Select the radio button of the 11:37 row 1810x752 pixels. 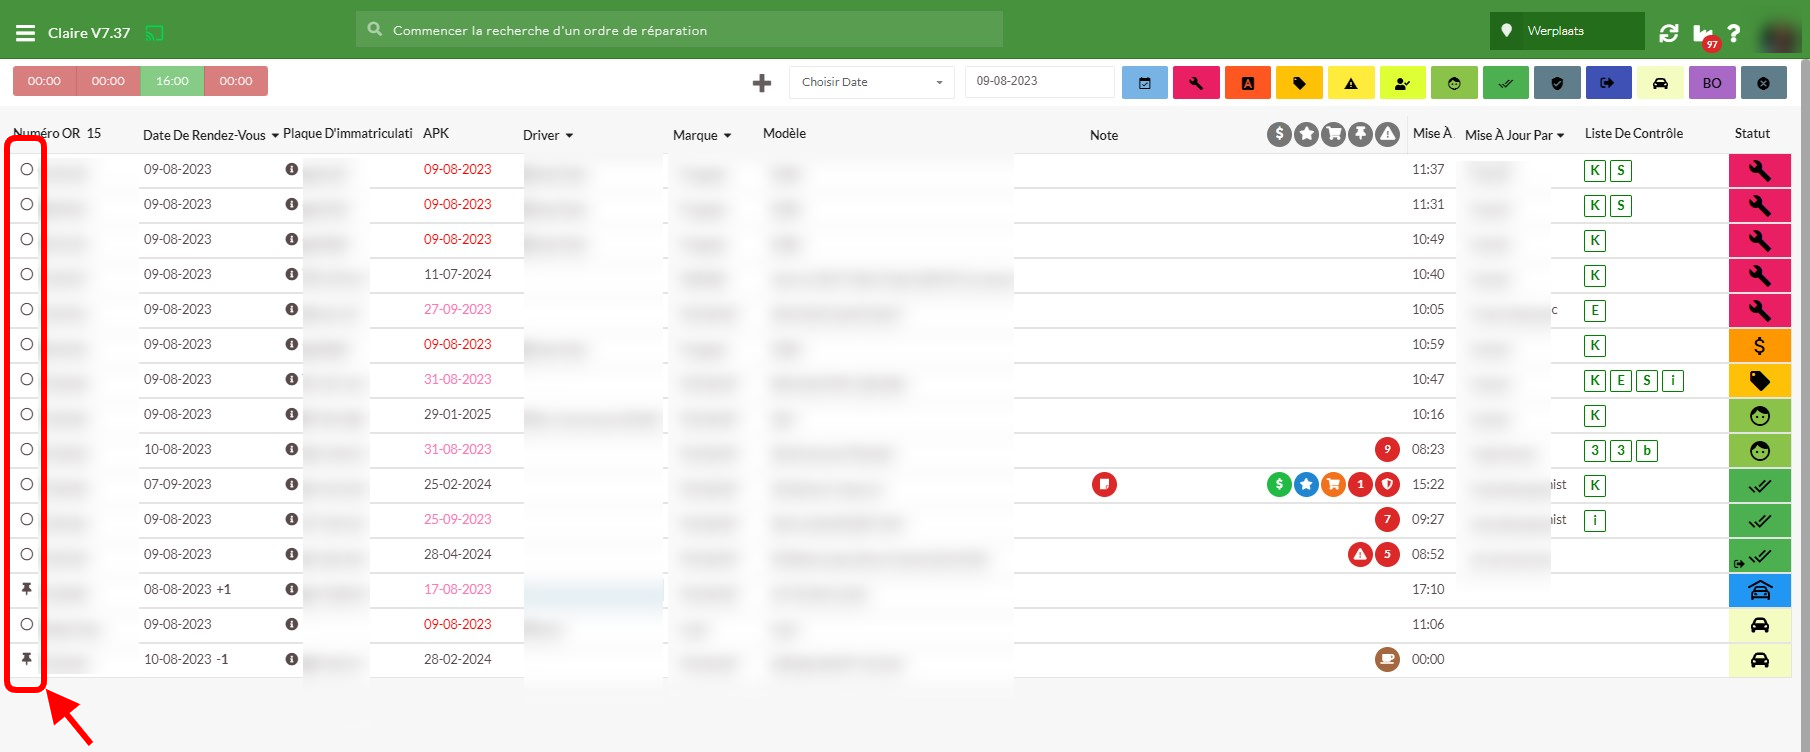27,169
